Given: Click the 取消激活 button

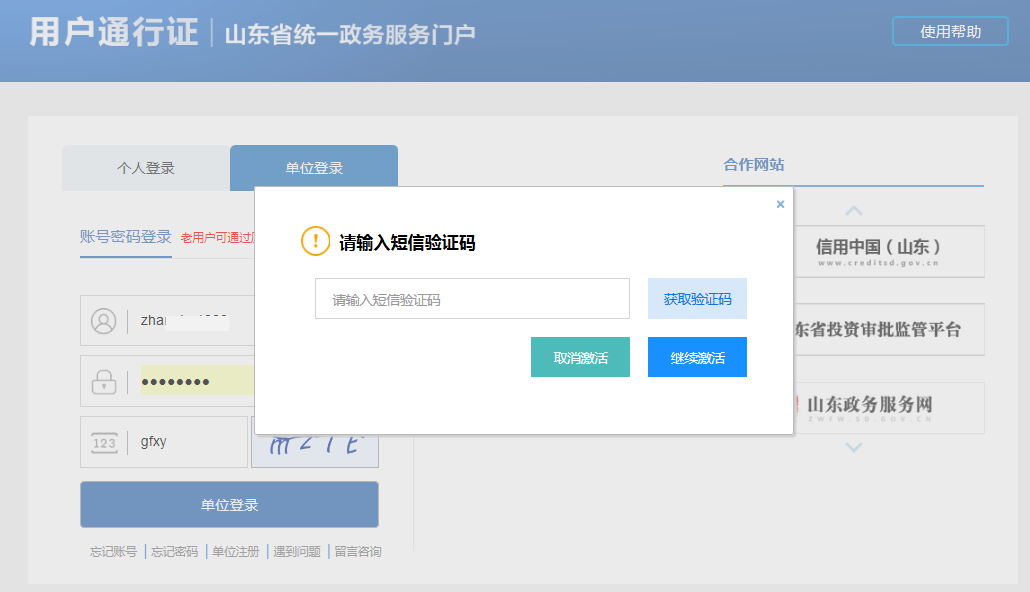Looking at the screenshot, I should (x=580, y=357).
